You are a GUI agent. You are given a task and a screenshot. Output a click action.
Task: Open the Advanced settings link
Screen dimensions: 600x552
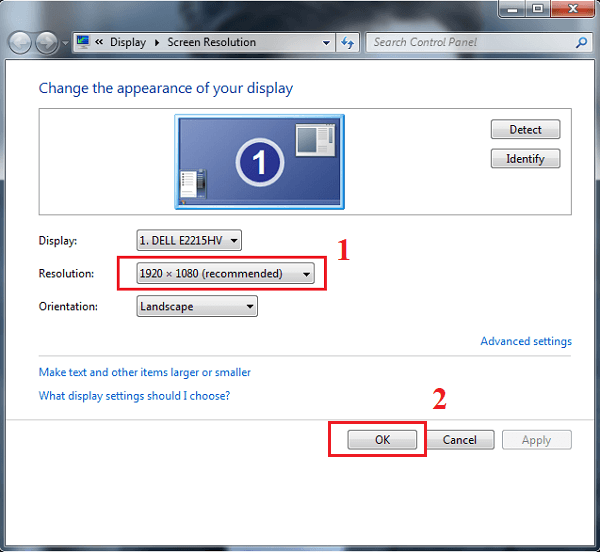pos(525,341)
